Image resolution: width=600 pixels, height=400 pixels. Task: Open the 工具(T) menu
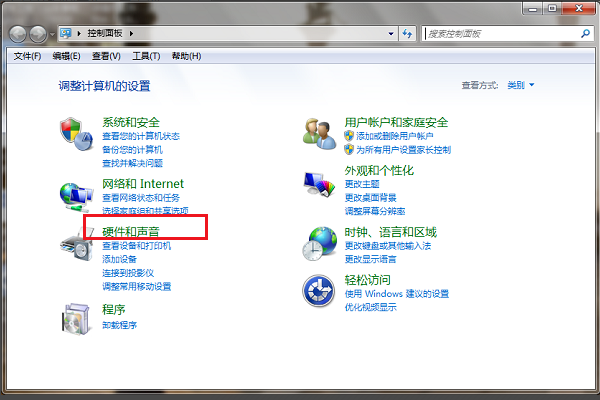pos(146,56)
